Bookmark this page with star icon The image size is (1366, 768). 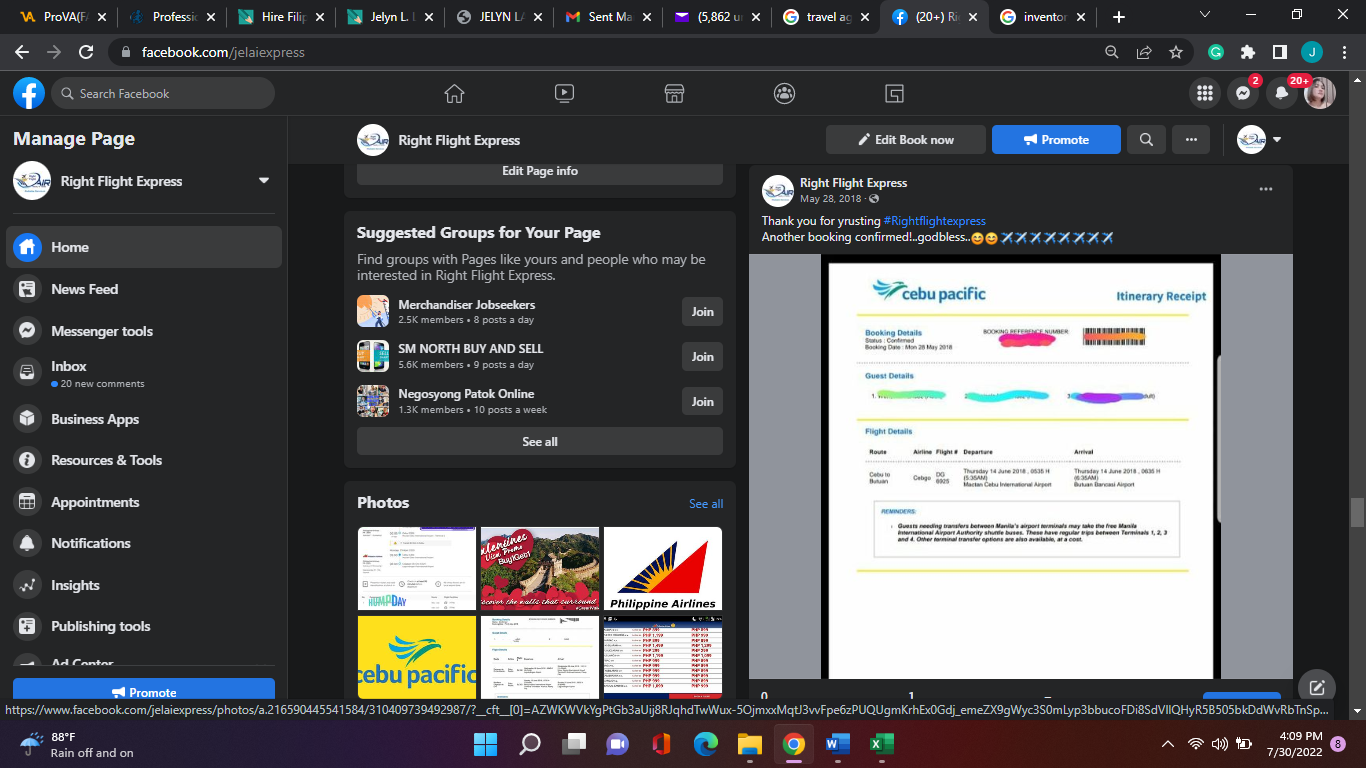pyautogui.click(x=1176, y=52)
